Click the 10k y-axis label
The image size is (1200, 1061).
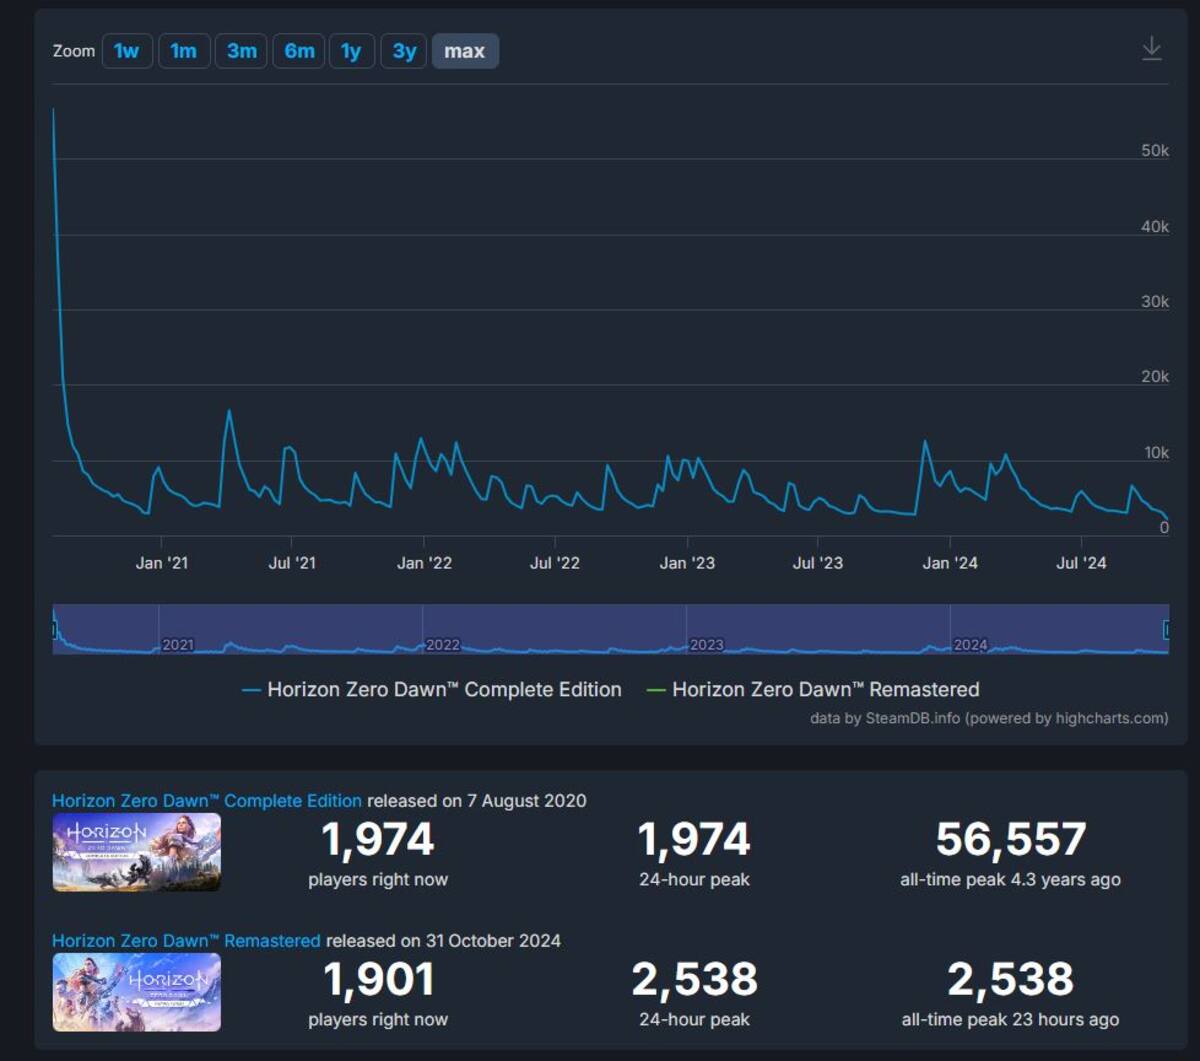(1156, 453)
